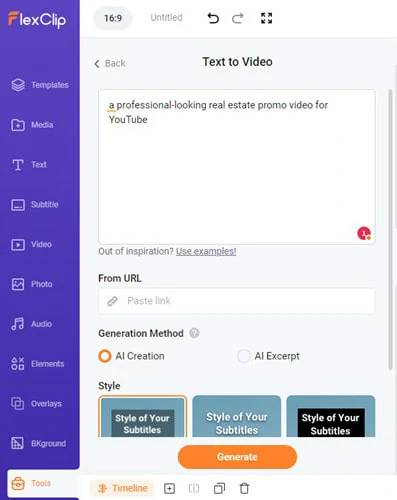This screenshot has width=397, height=500.
Task: Click the From URL label
Action: [120, 278]
